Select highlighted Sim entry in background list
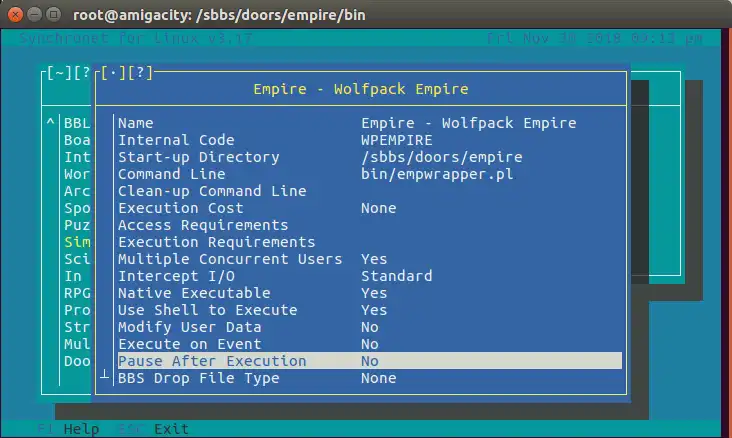 (x=77, y=242)
